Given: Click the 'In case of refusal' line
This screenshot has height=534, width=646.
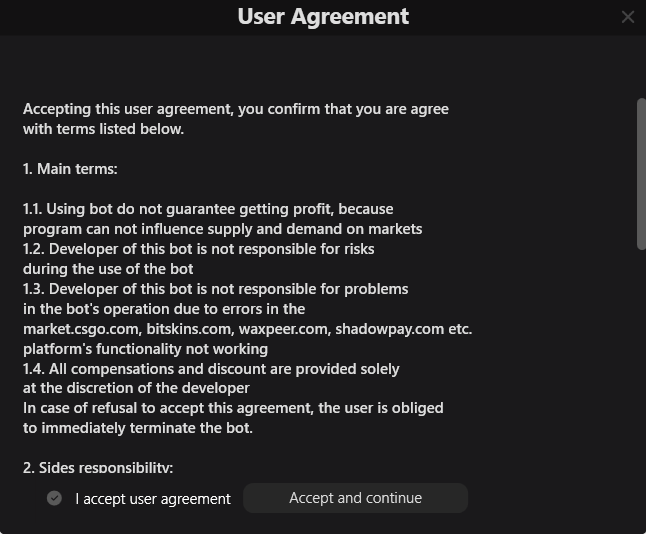Looking at the screenshot, I should 233,408.
